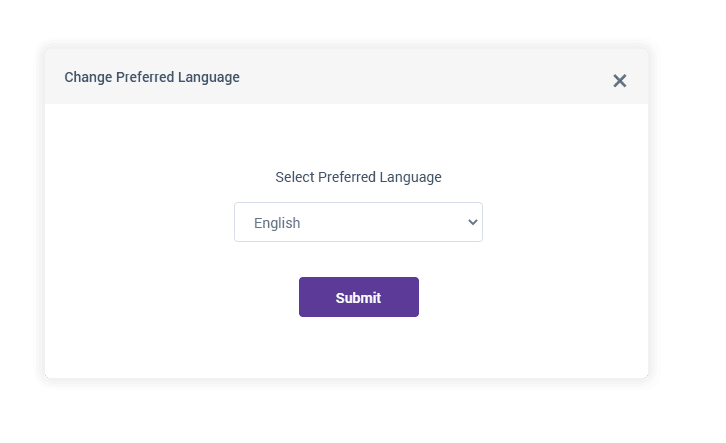Open the Select Preferred Language dropdown
The image size is (726, 443).
point(358,222)
